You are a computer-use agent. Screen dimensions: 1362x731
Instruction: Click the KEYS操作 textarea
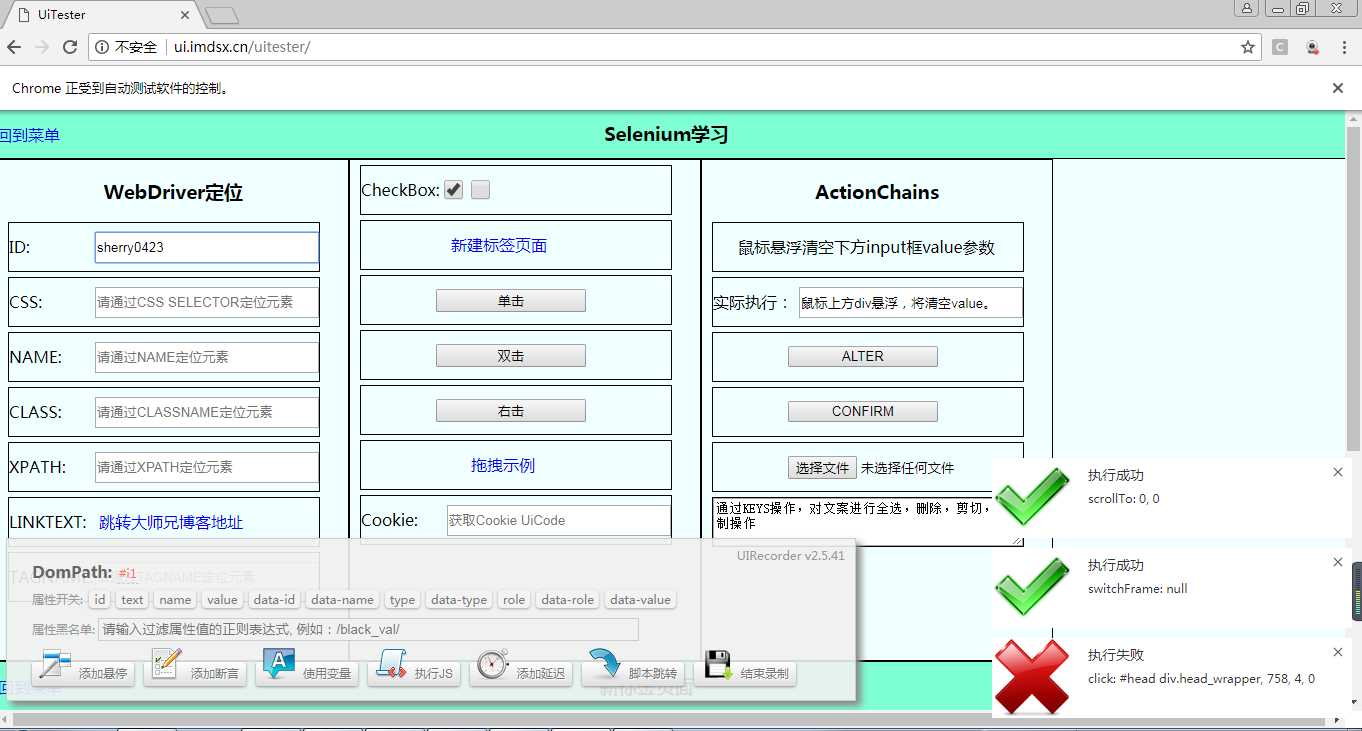point(868,522)
